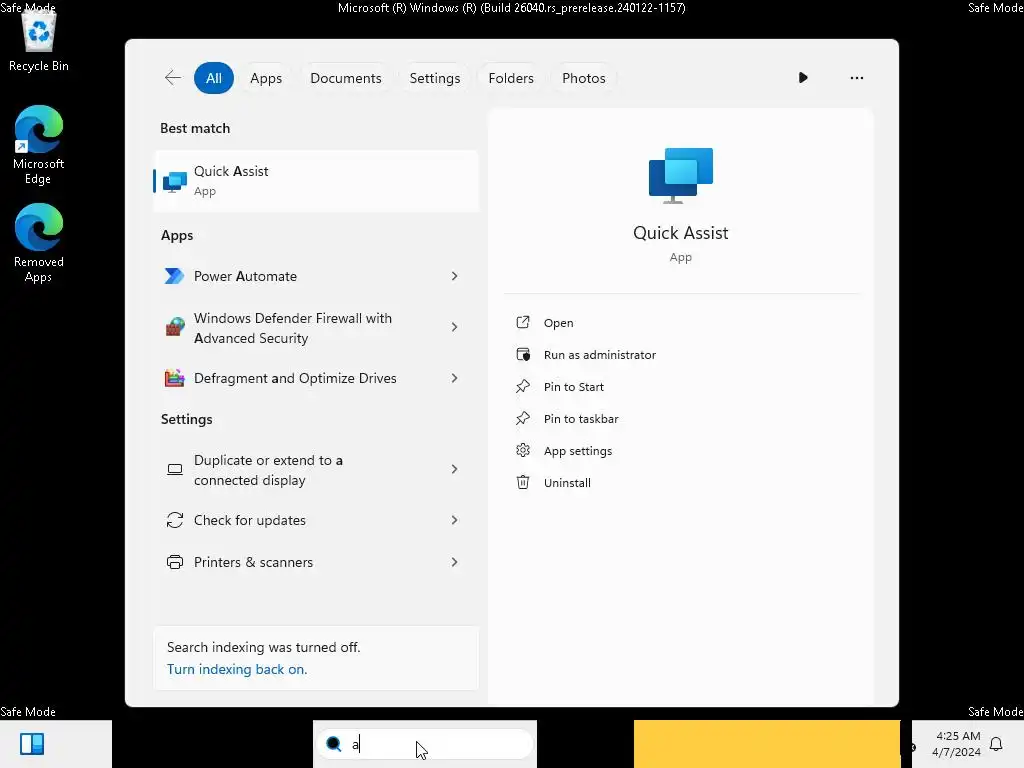The height and width of the screenshot is (768, 1024).
Task: Select the Recycle Bin desktop icon
Action: [x=39, y=42]
